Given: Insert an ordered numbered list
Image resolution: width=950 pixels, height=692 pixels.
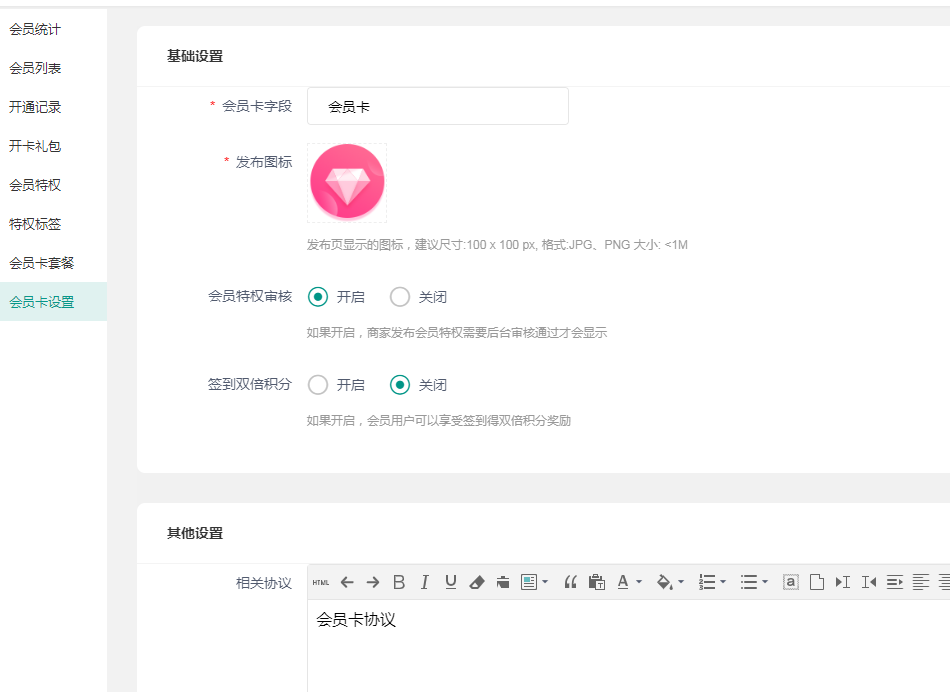Looking at the screenshot, I should point(706,582).
